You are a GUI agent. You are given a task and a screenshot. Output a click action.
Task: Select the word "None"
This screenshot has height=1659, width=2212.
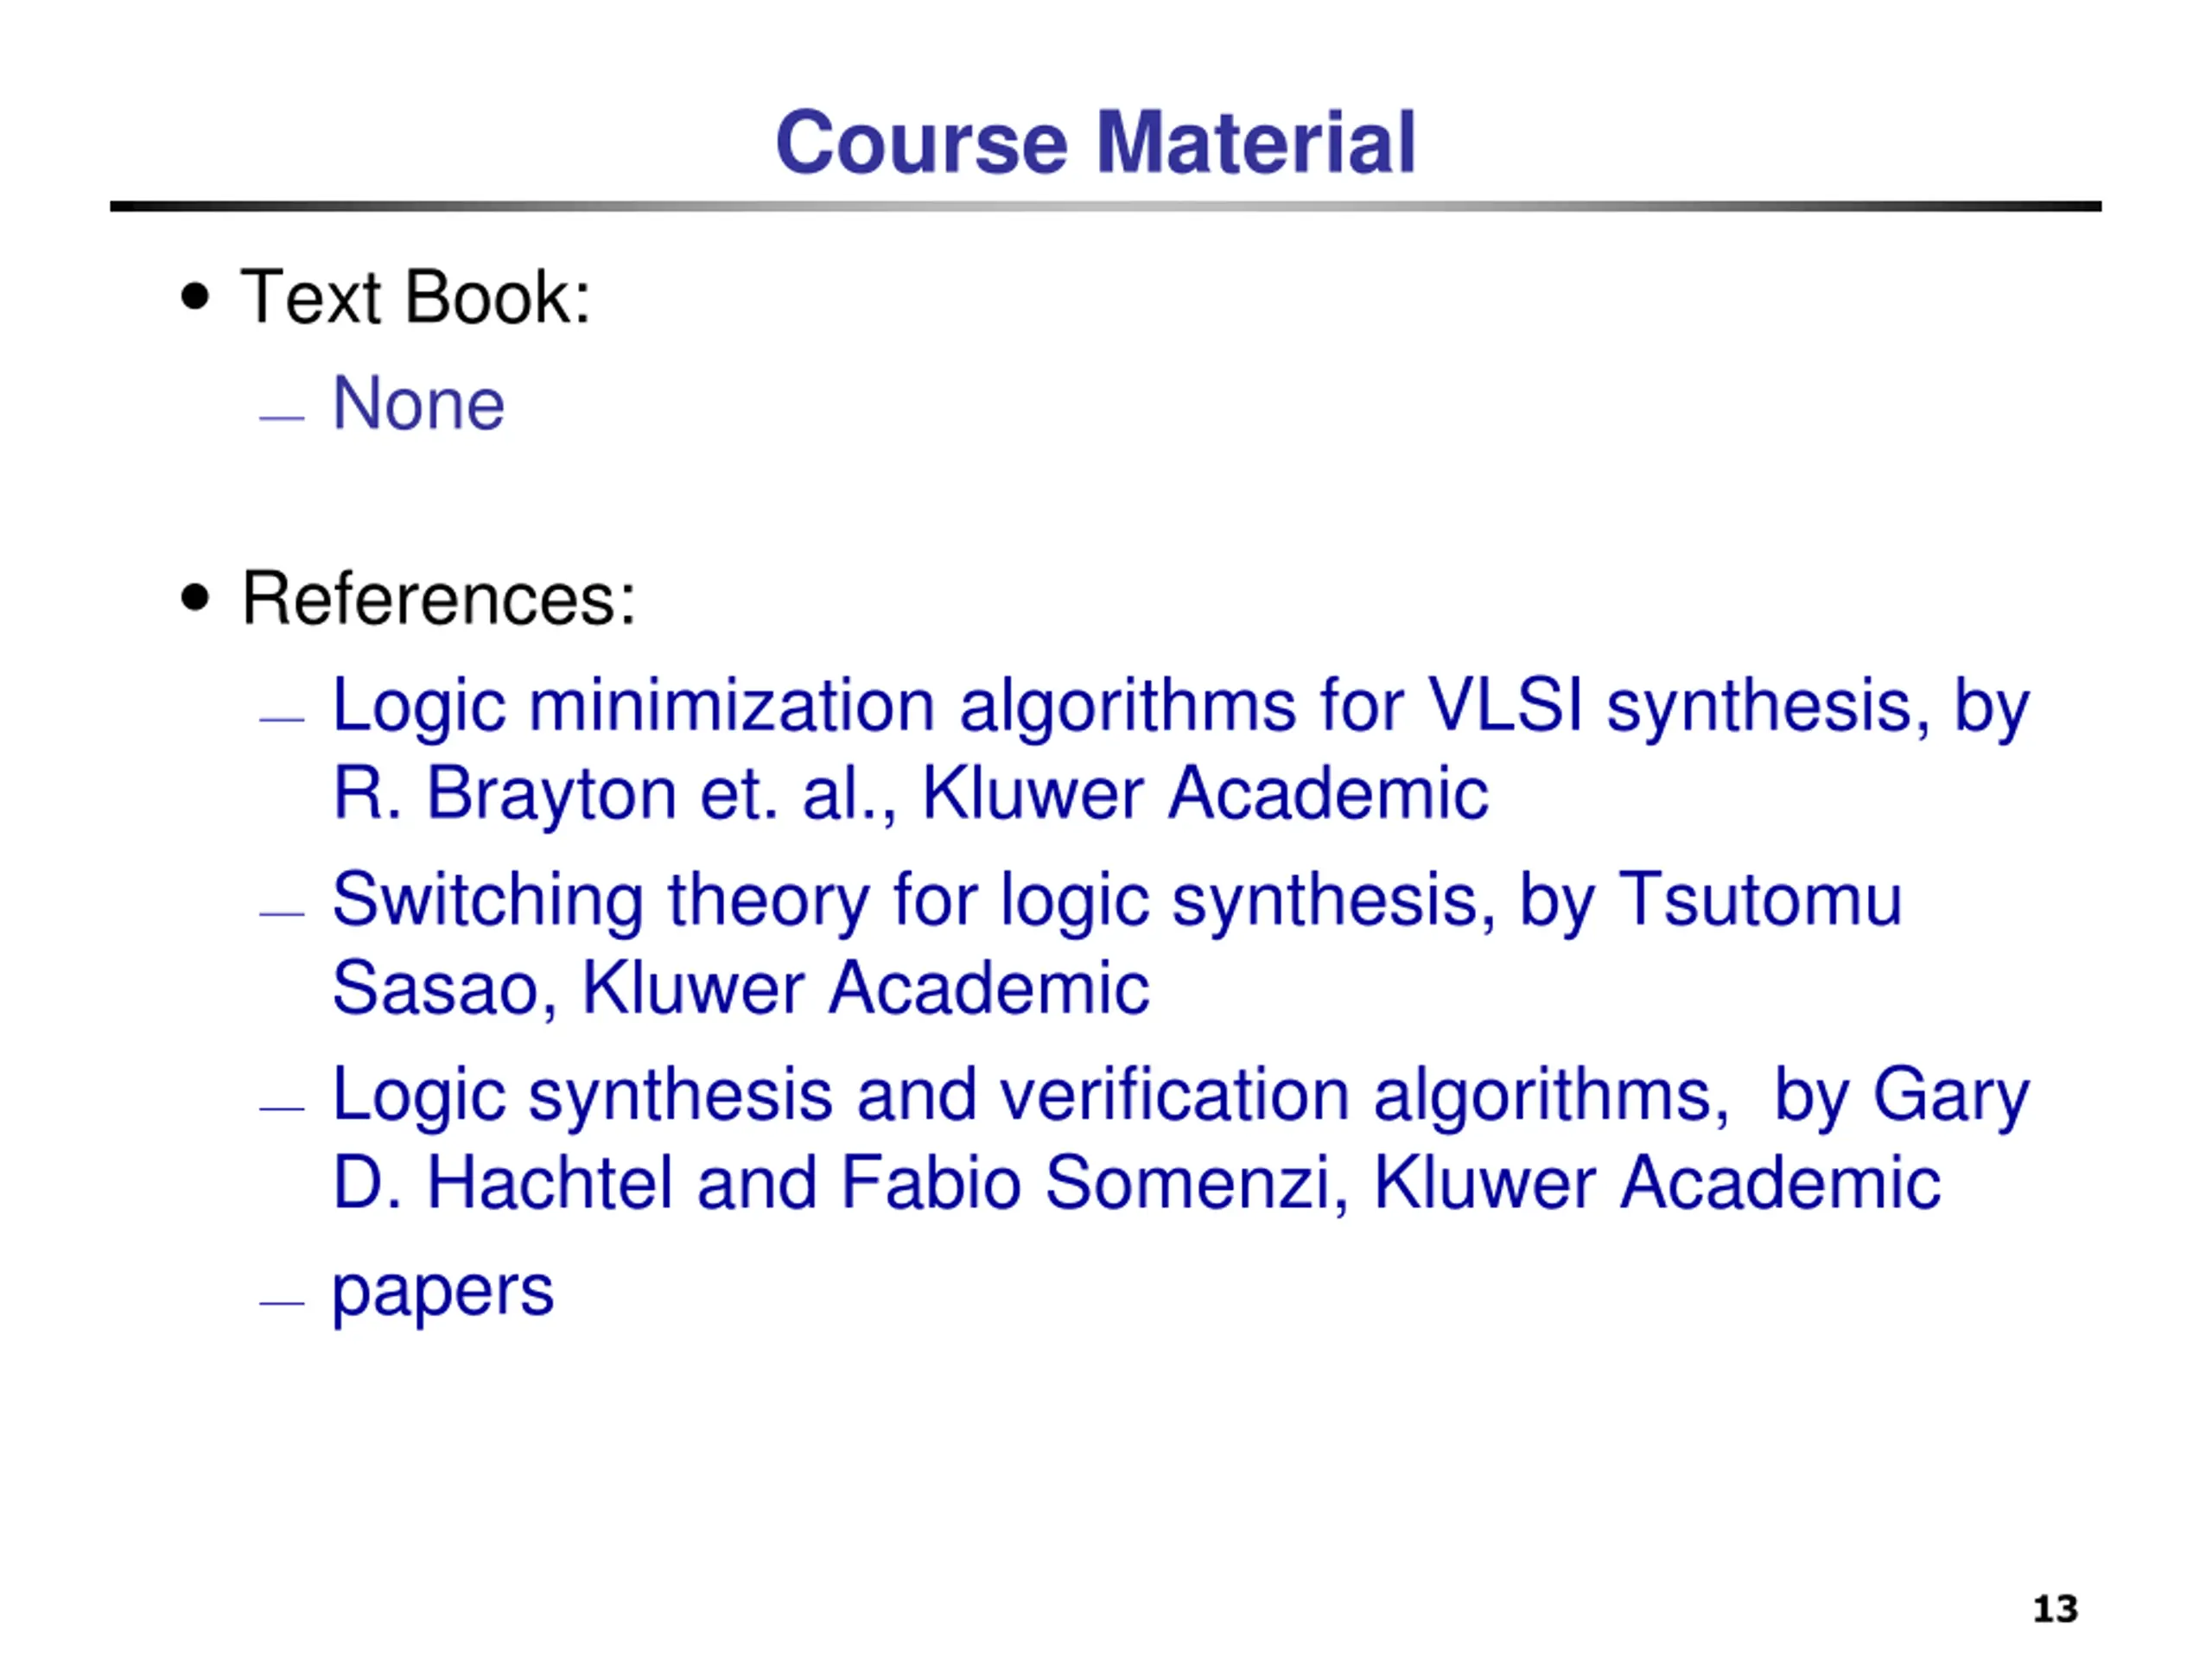(418, 404)
